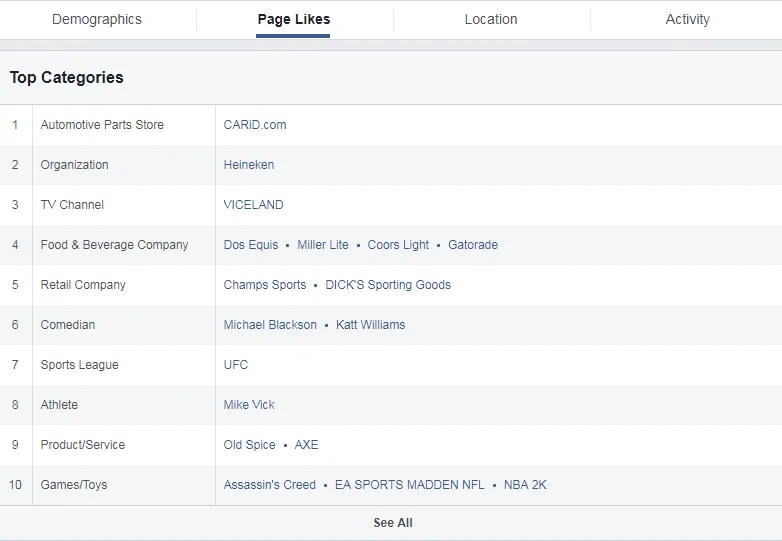782x541 pixels.
Task: Open the Gatorade page link
Action: click(472, 245)
